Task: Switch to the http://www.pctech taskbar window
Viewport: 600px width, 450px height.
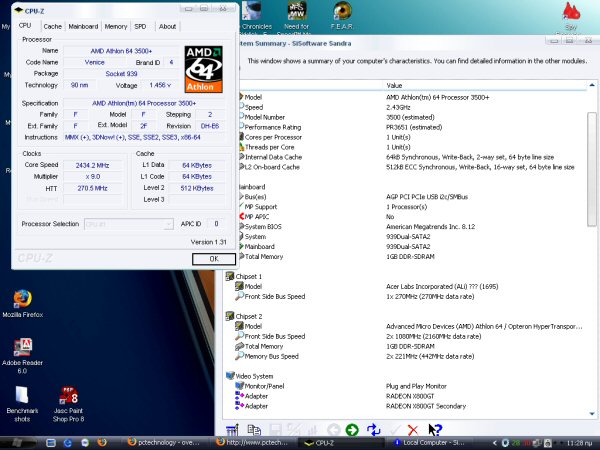Action: point(254,443)
